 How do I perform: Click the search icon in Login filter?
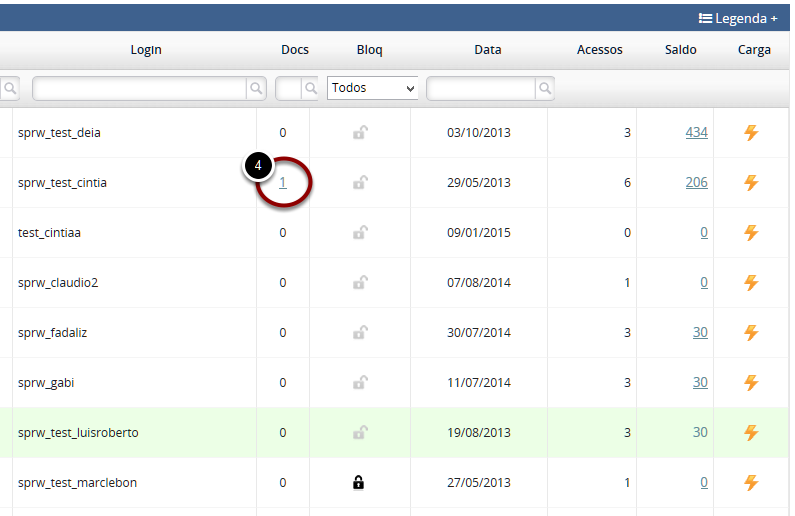point(257,89)
